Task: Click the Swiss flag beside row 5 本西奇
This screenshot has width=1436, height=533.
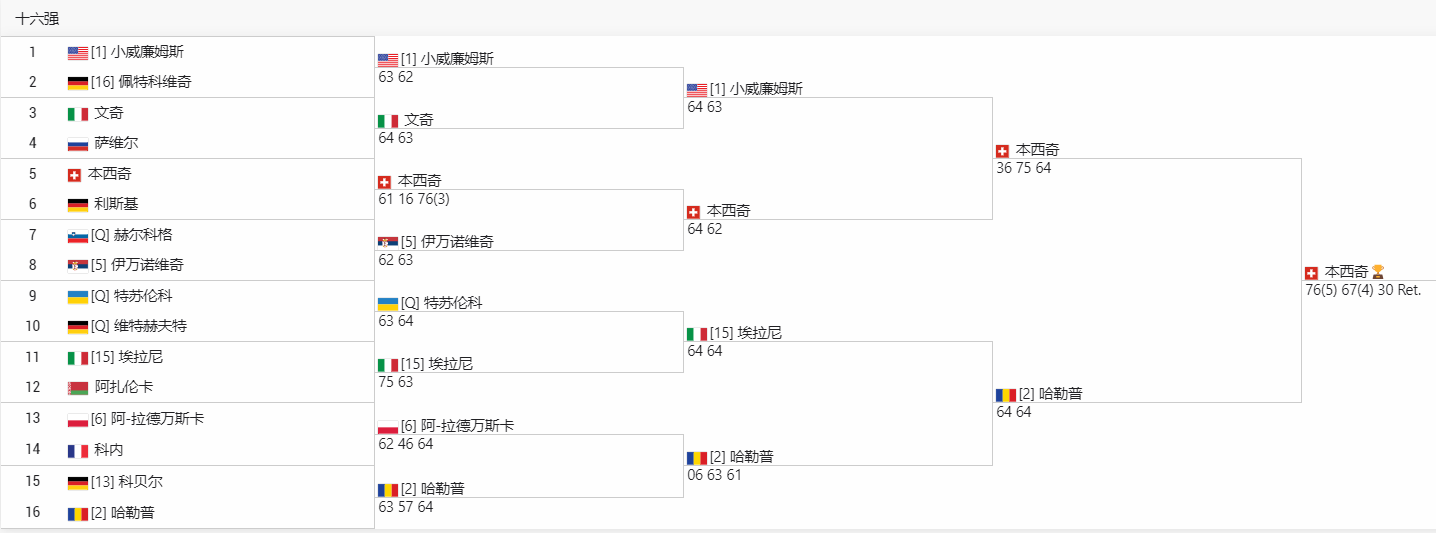Action: (x=74, y=175)
